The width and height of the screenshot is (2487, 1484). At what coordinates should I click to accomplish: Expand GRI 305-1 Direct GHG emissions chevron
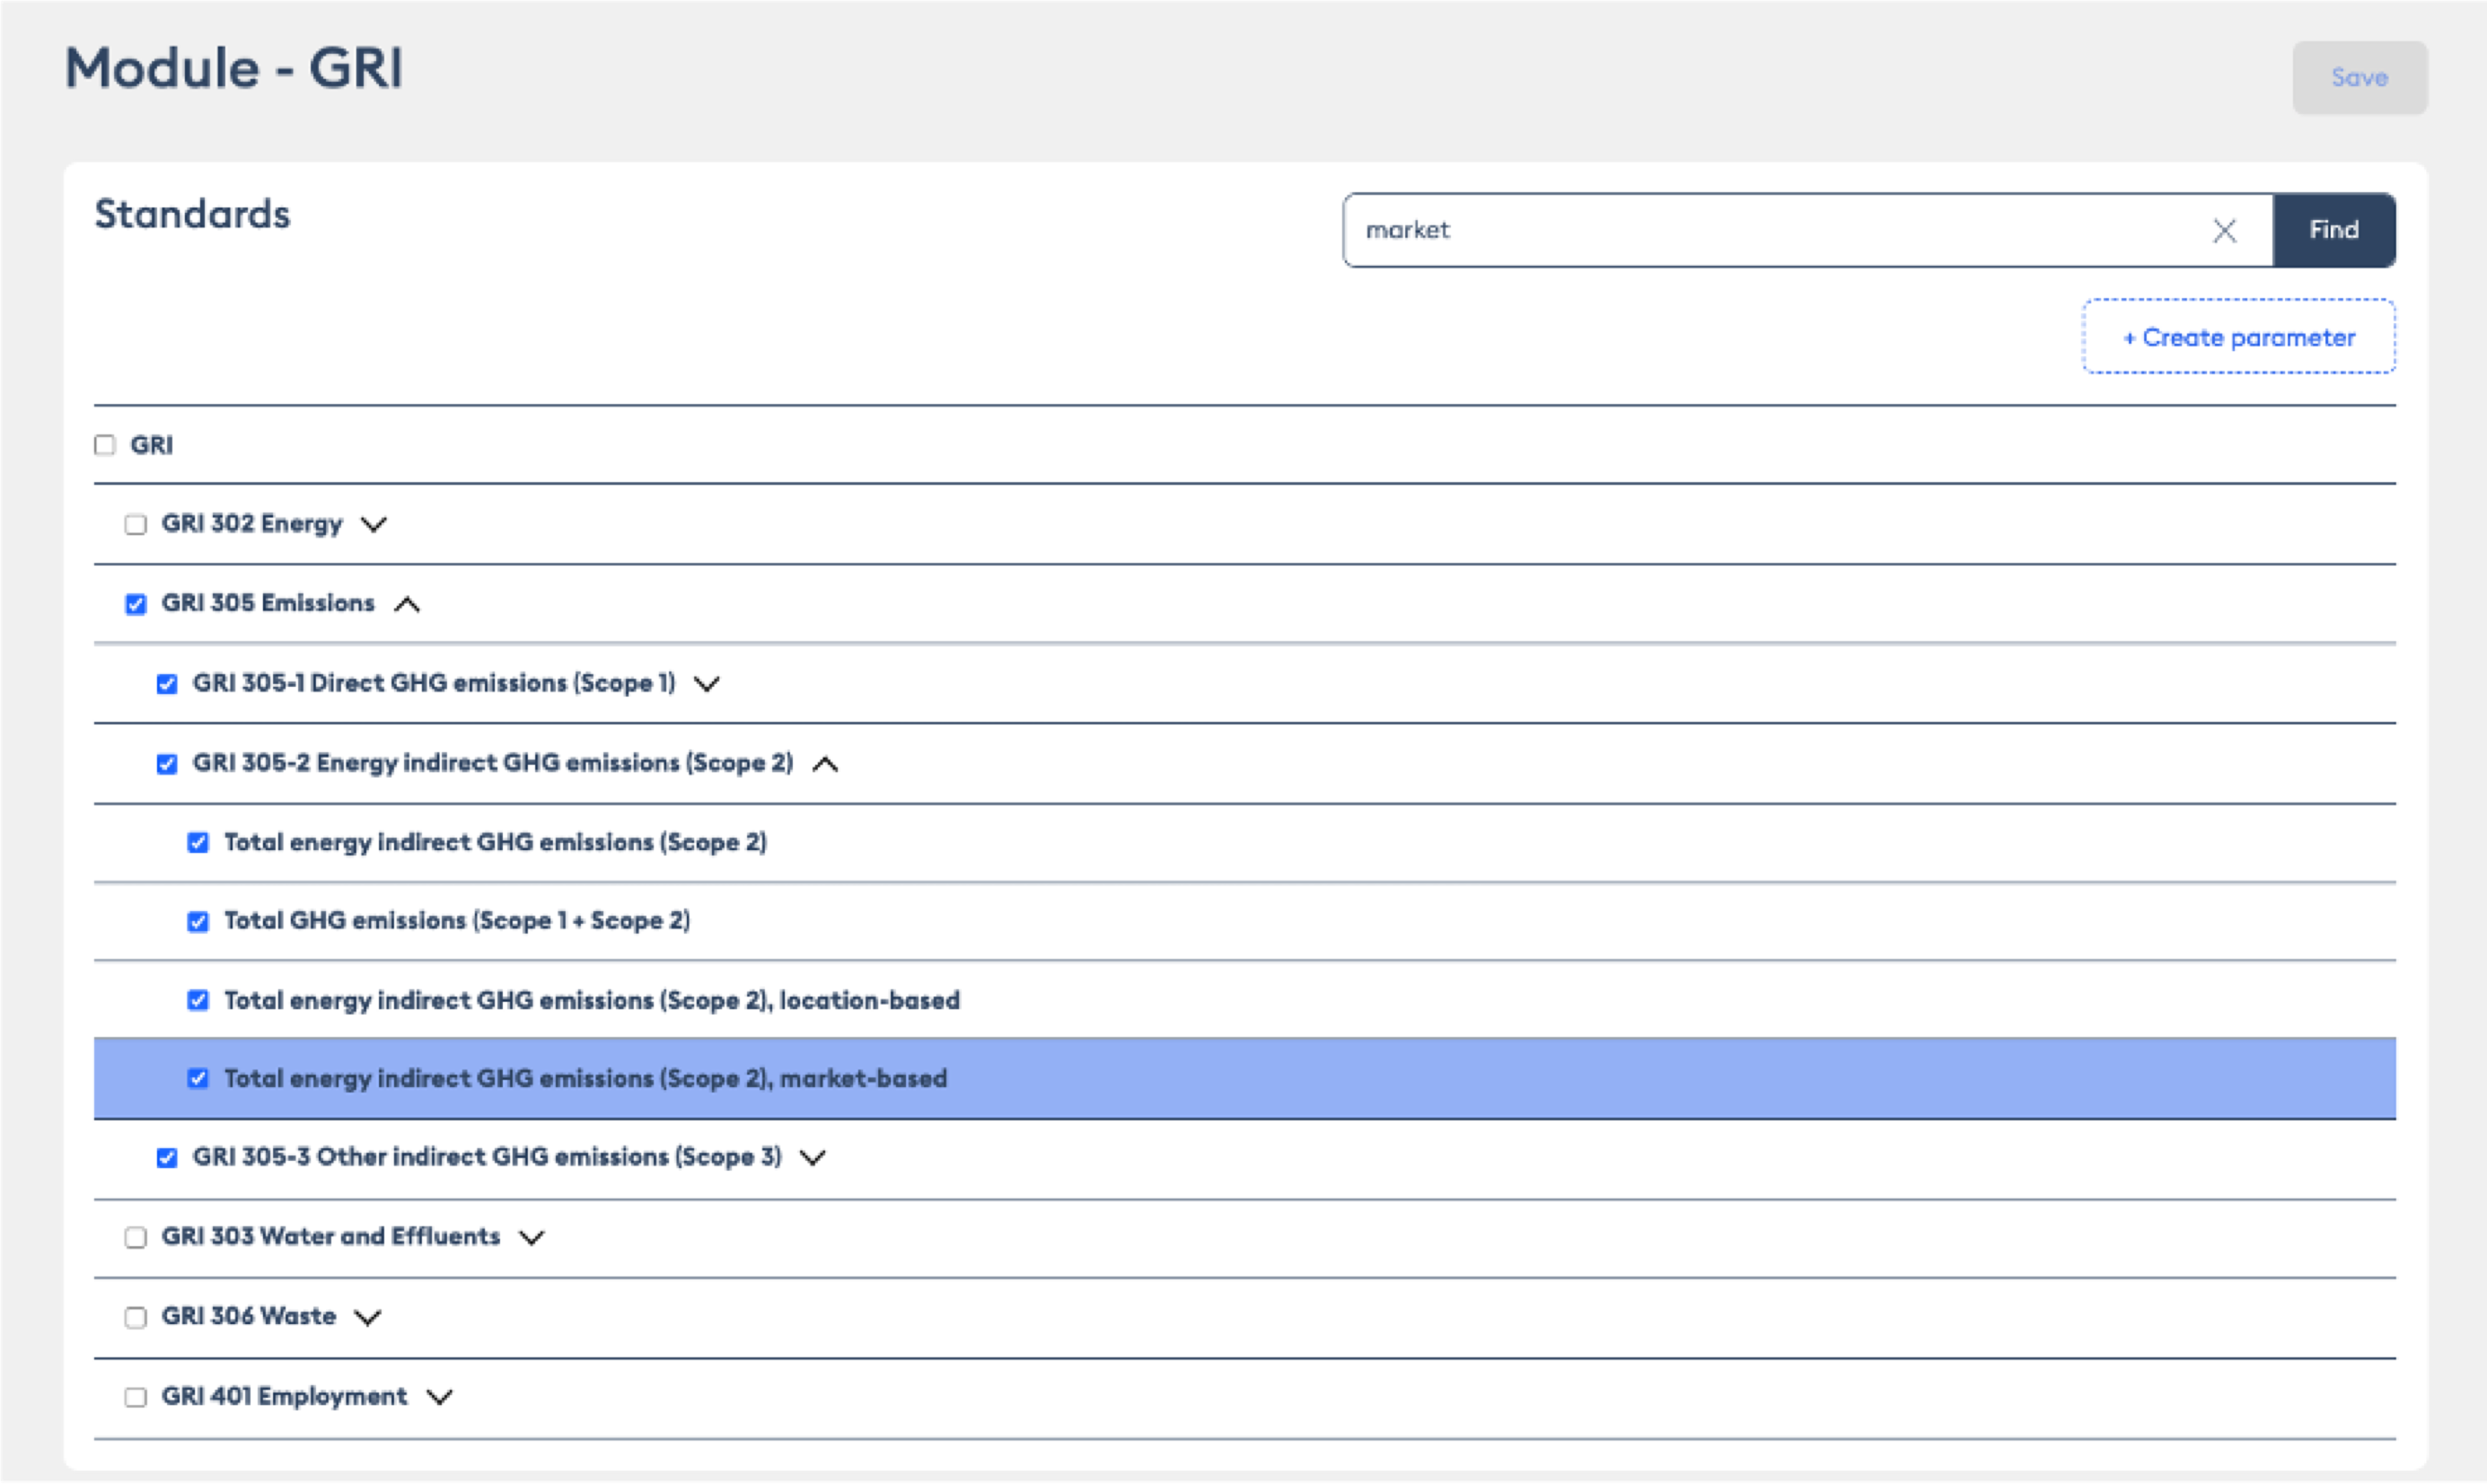pos(707,684)
